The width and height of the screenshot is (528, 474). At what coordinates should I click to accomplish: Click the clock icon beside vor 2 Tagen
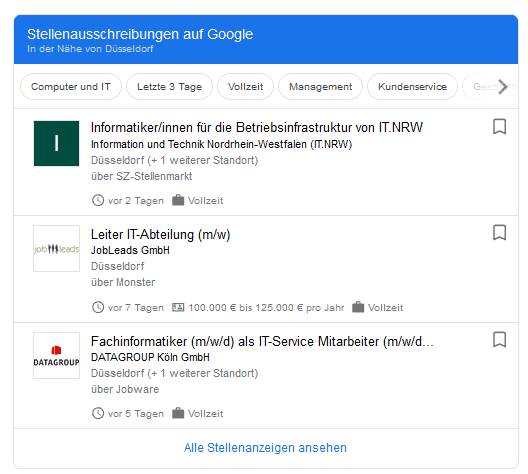tap(98, 200)
